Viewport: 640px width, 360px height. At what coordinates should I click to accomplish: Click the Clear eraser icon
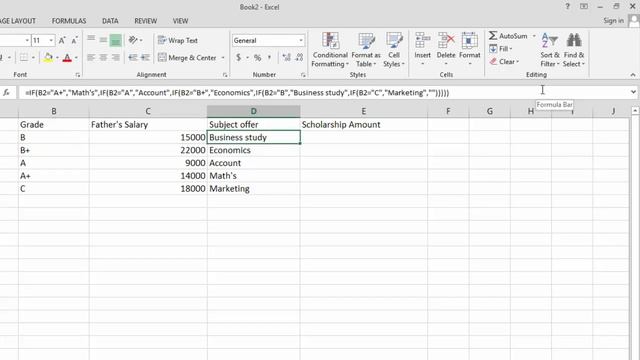pos(493,62)
